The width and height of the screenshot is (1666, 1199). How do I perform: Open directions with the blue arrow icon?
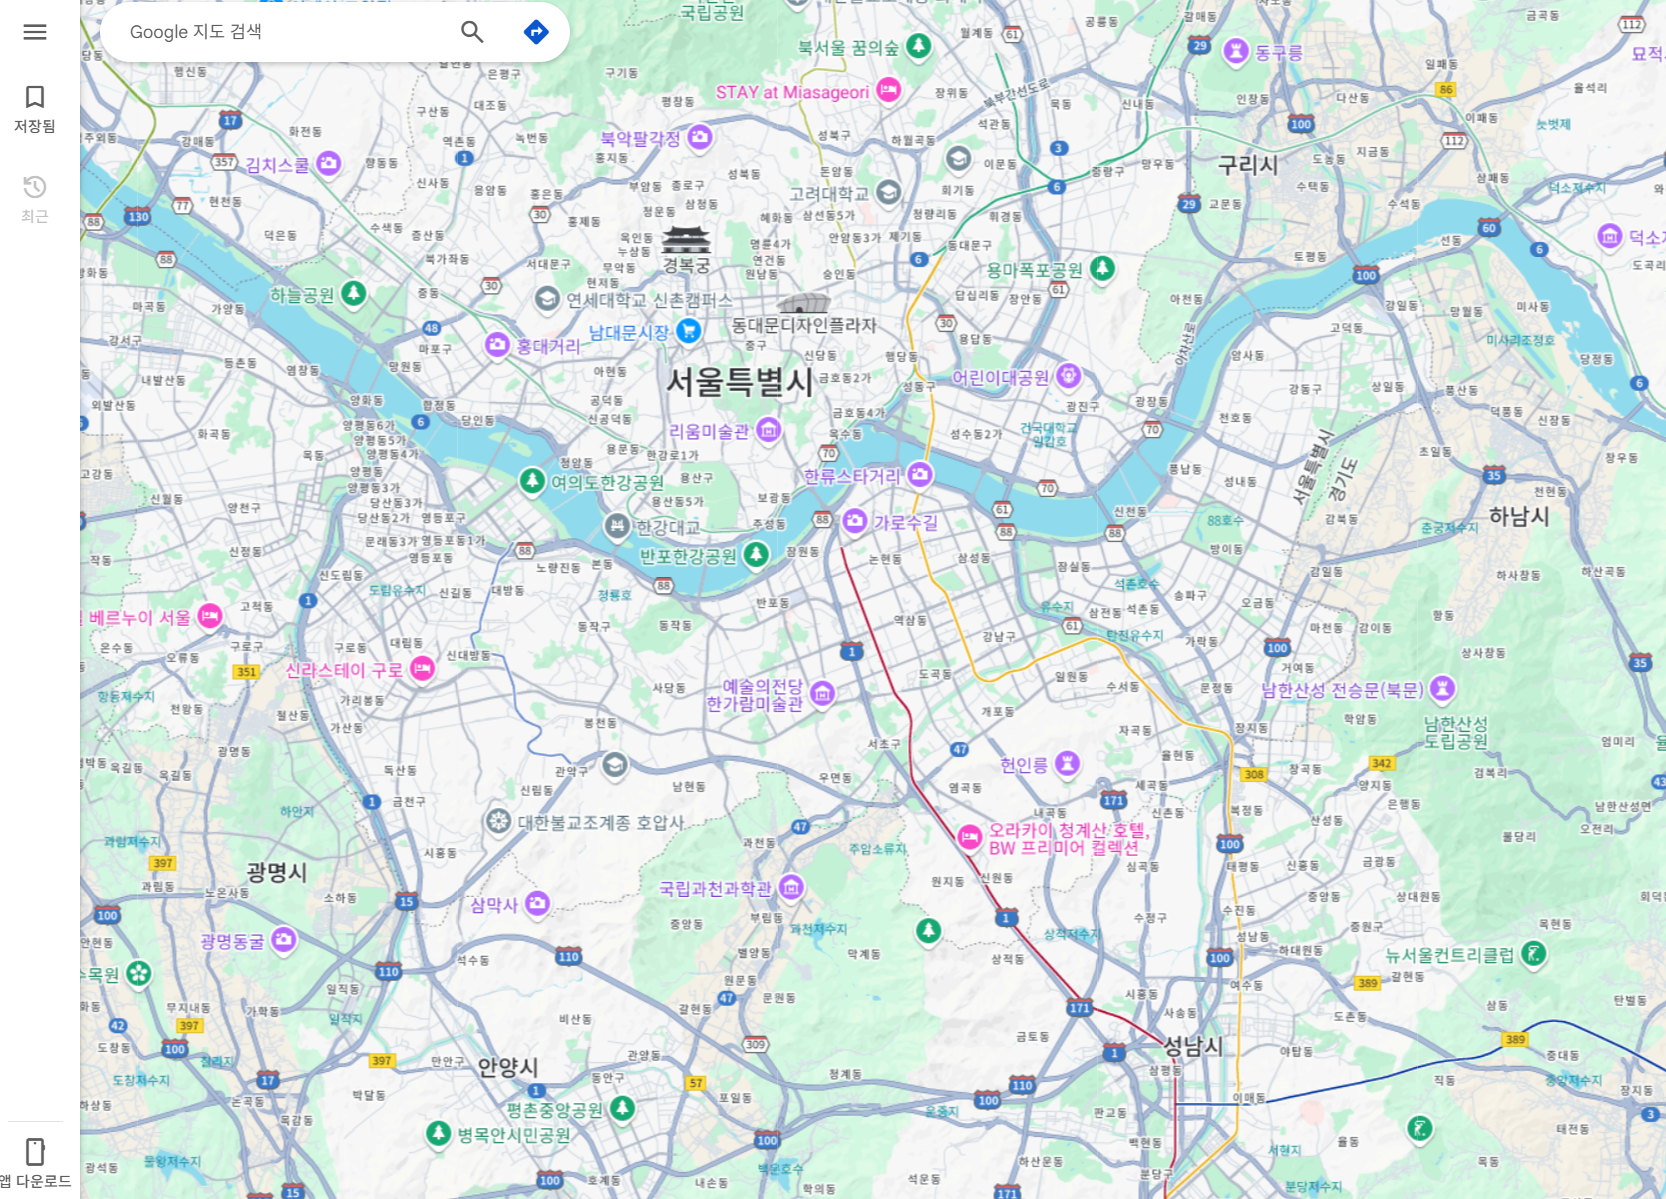[x=536, y=32]
